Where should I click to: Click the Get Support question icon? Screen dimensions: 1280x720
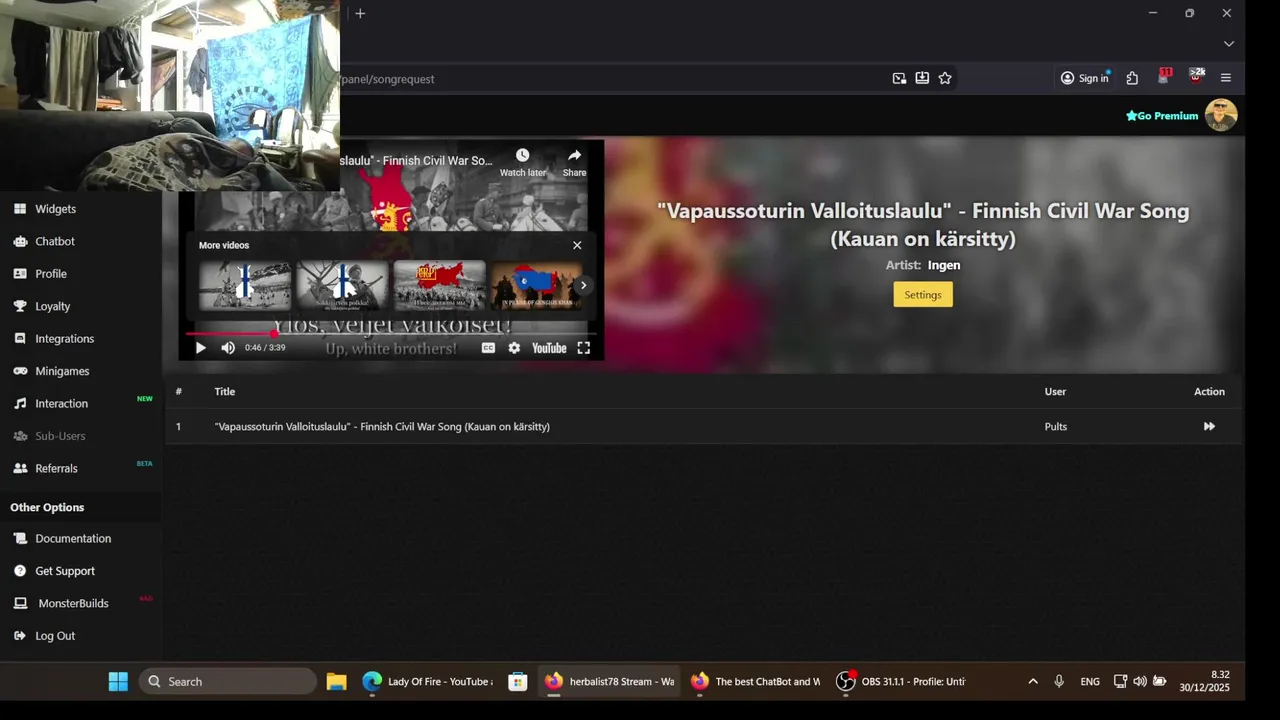(20, 571)
